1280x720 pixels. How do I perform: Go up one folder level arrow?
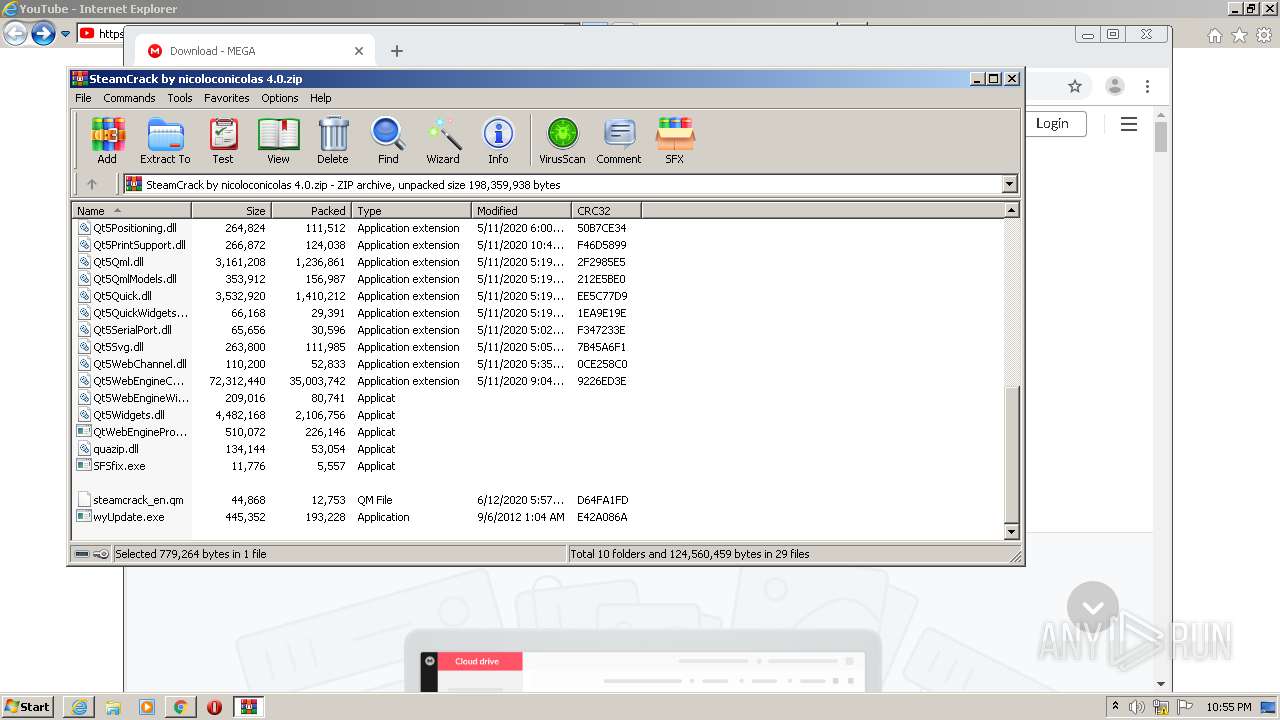point(92,184)
